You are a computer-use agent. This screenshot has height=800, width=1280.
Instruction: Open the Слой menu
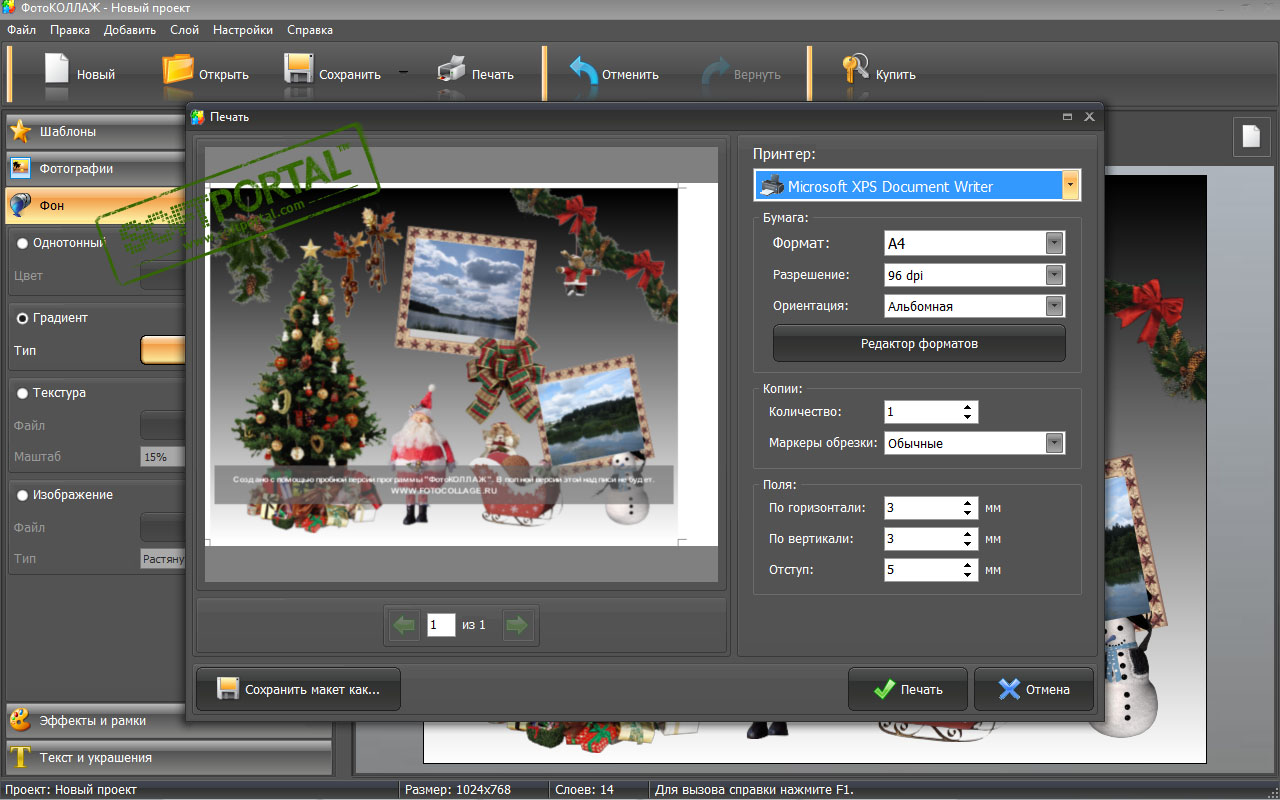[x=184, y=30]
